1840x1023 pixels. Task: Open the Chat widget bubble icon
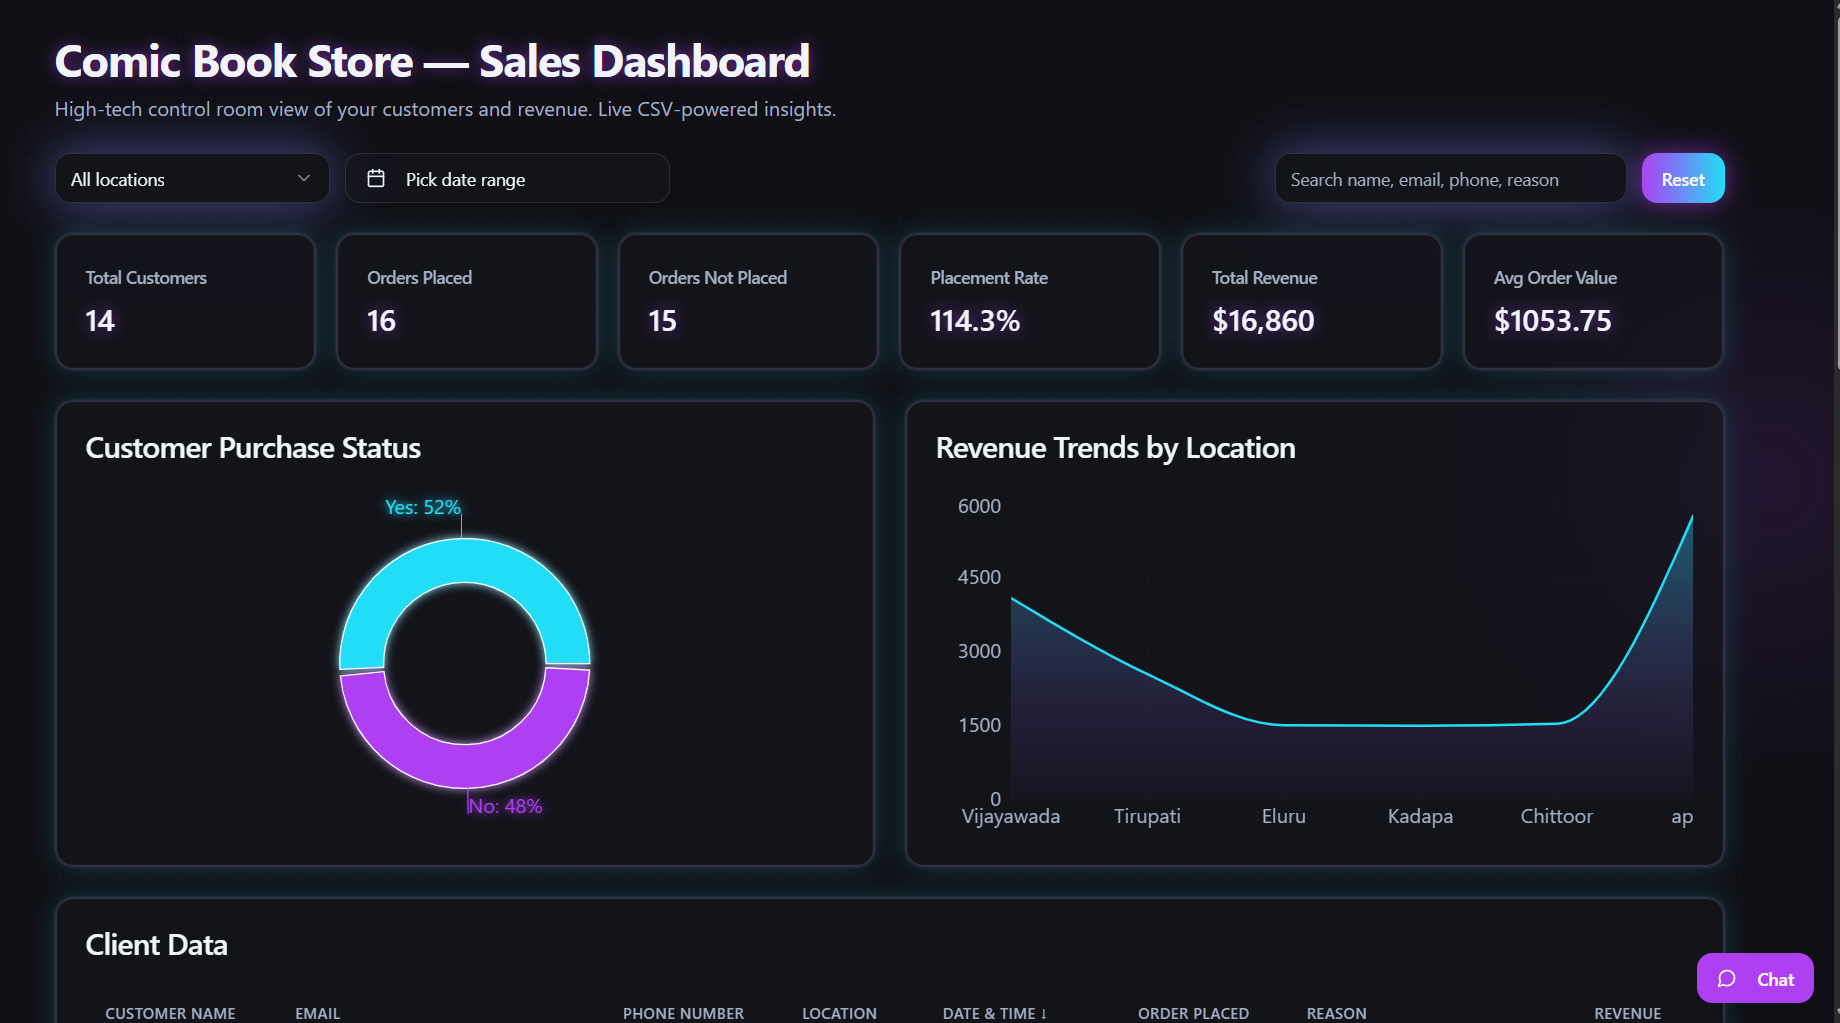pos(1728,979)
